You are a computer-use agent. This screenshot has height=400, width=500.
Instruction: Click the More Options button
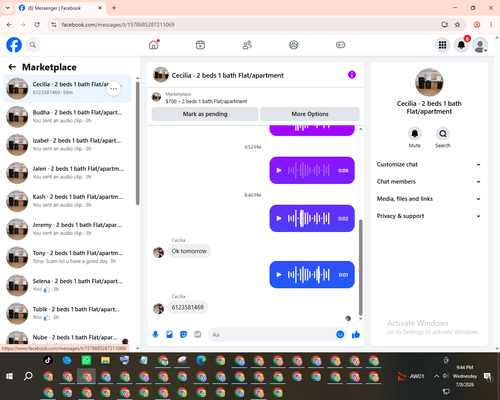(310, 114)
